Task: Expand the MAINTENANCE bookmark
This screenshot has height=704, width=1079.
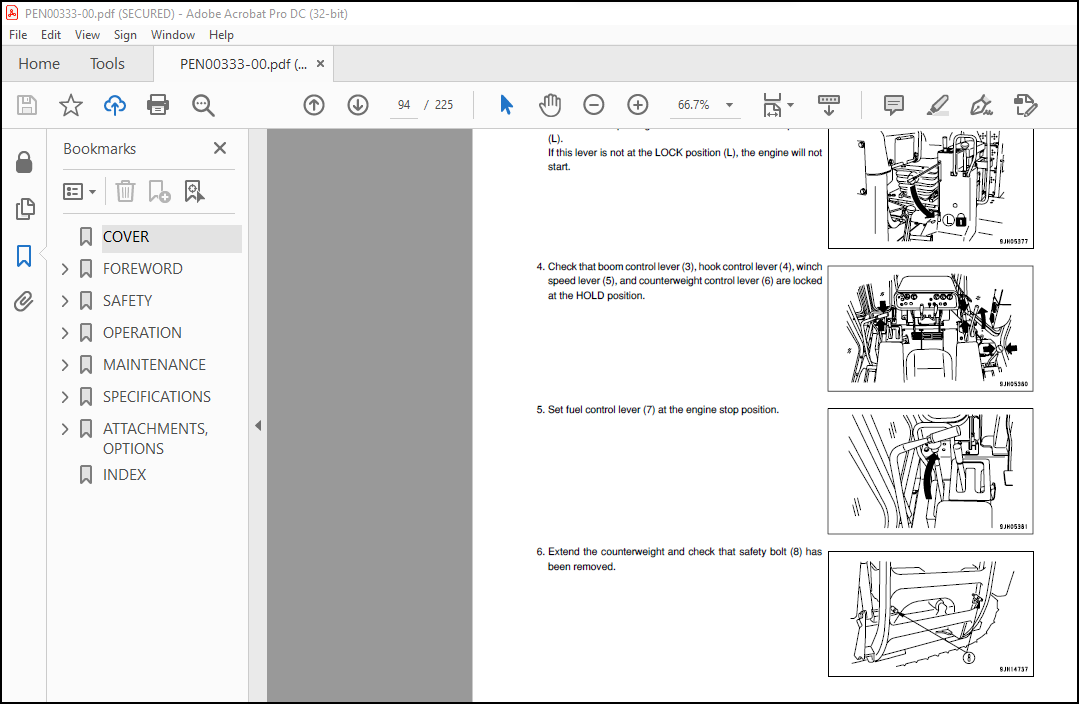Action: click(x=65, y=365)
